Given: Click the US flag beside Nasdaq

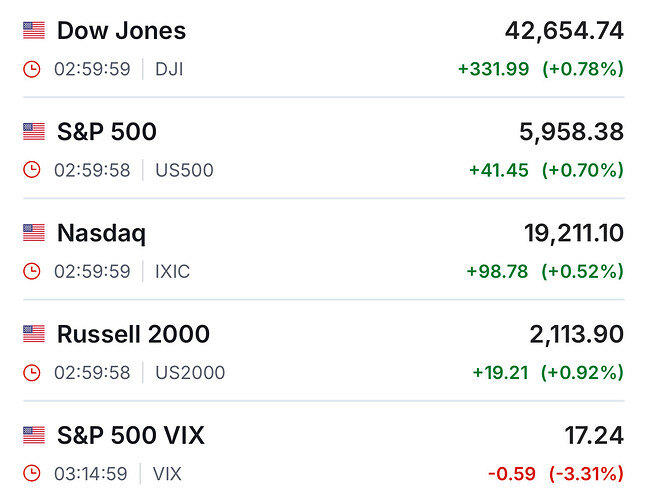Looking at the screenshot, I should click(34, 234).
